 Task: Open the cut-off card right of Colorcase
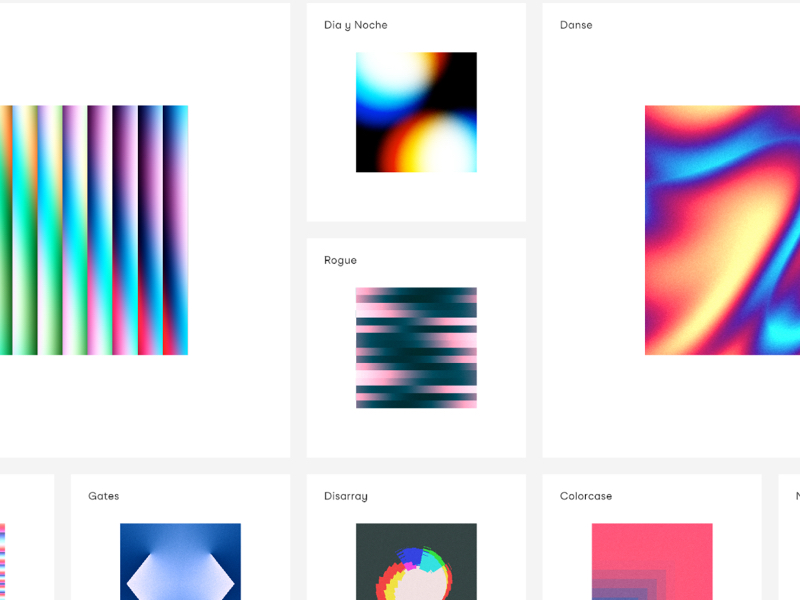789,537
